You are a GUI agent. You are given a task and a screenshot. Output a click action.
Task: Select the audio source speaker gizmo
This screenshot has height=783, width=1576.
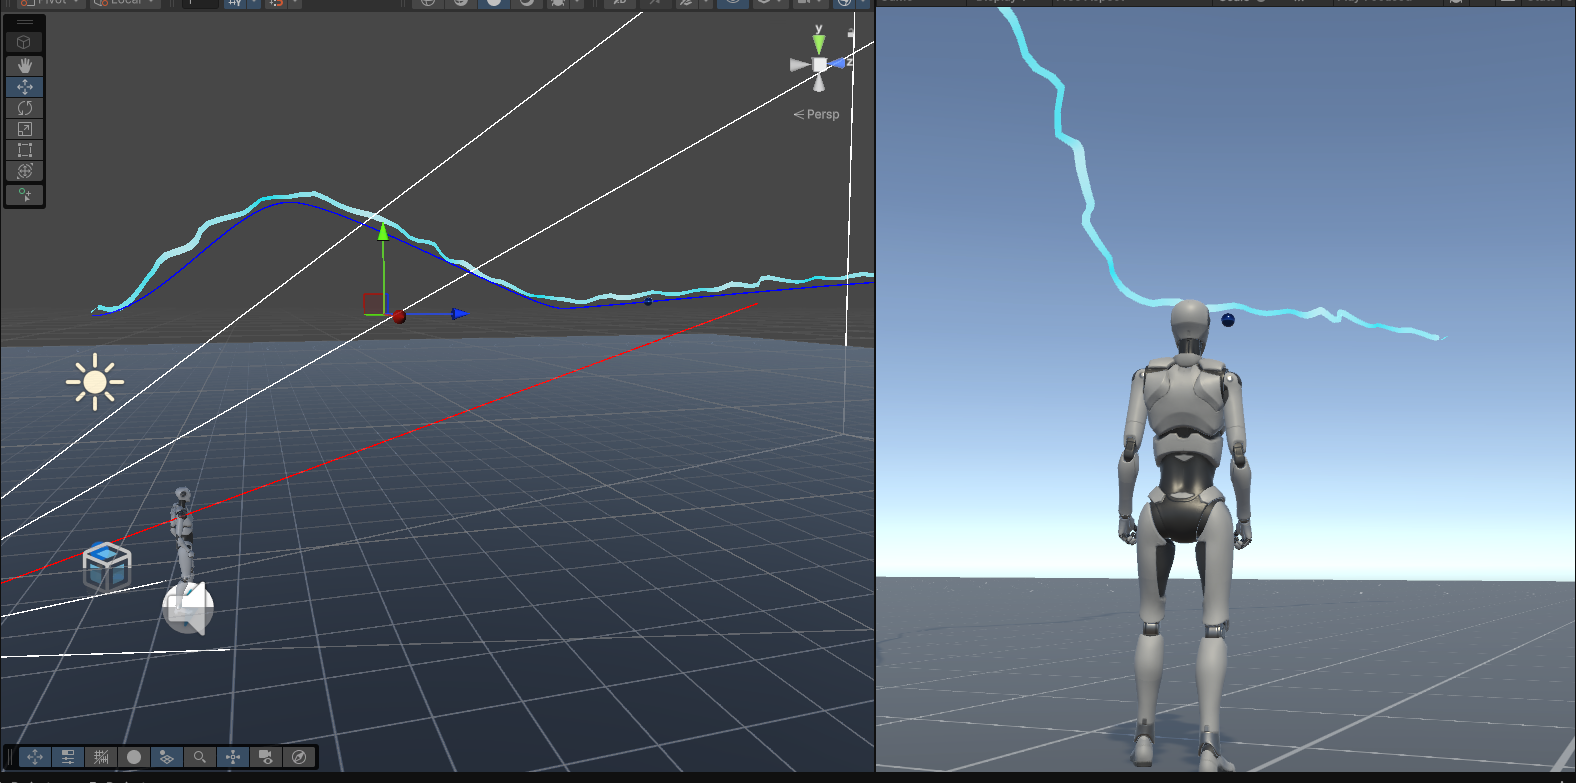click(188, 607)
